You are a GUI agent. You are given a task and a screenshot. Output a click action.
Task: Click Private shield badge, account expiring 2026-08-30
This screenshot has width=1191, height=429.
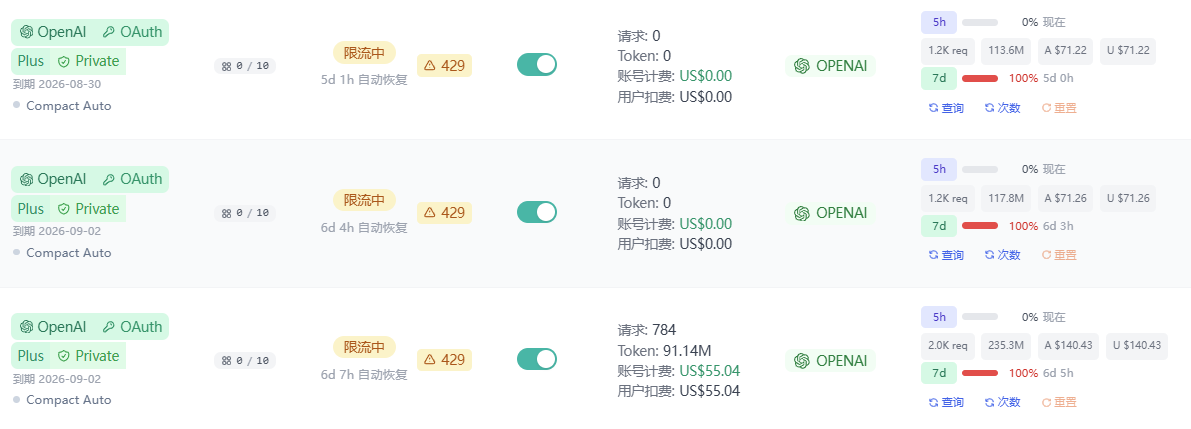click(x=88, y=62)
